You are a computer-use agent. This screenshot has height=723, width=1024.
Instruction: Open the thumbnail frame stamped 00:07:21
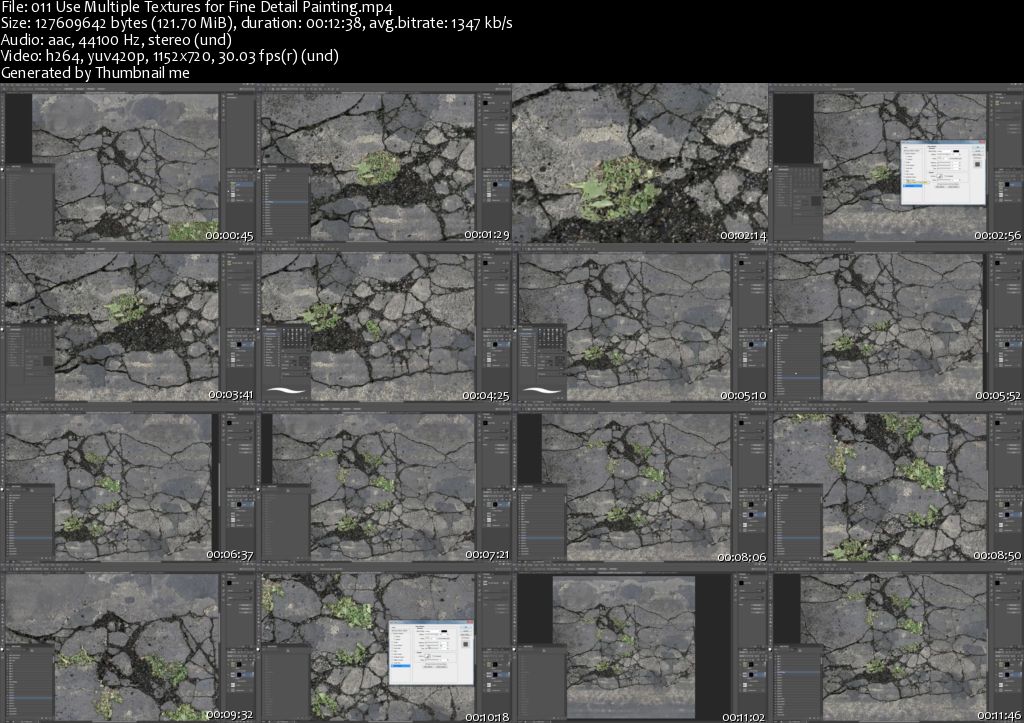pos(384,483)
